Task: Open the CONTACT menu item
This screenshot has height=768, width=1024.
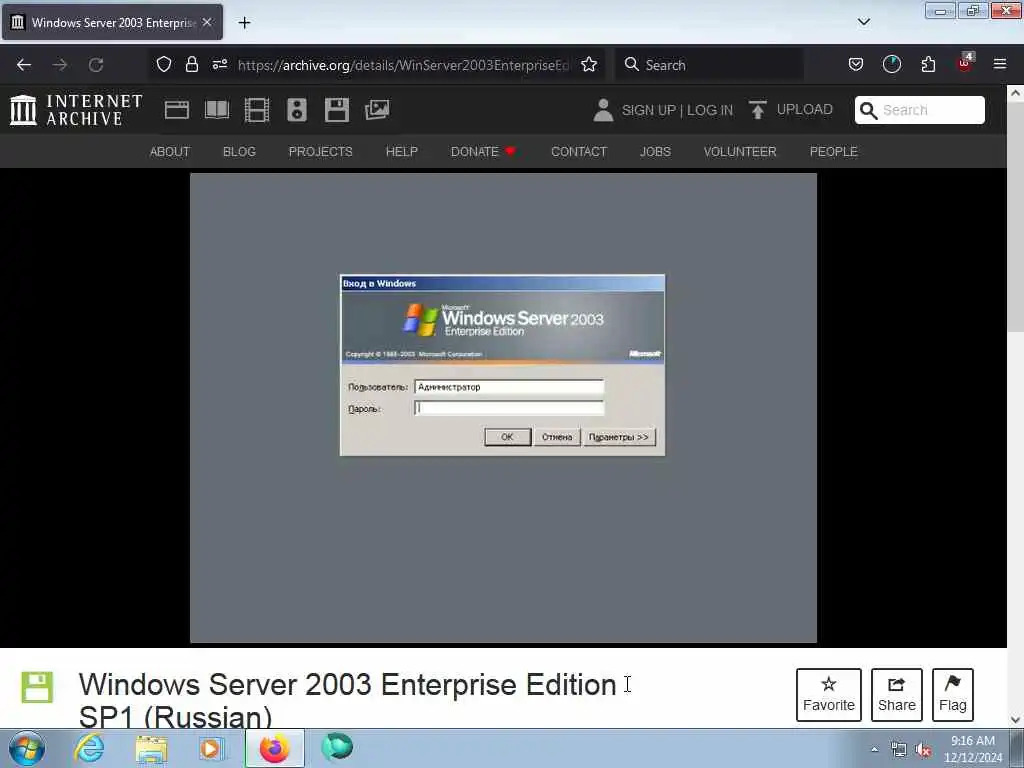Action: point(579,152)
